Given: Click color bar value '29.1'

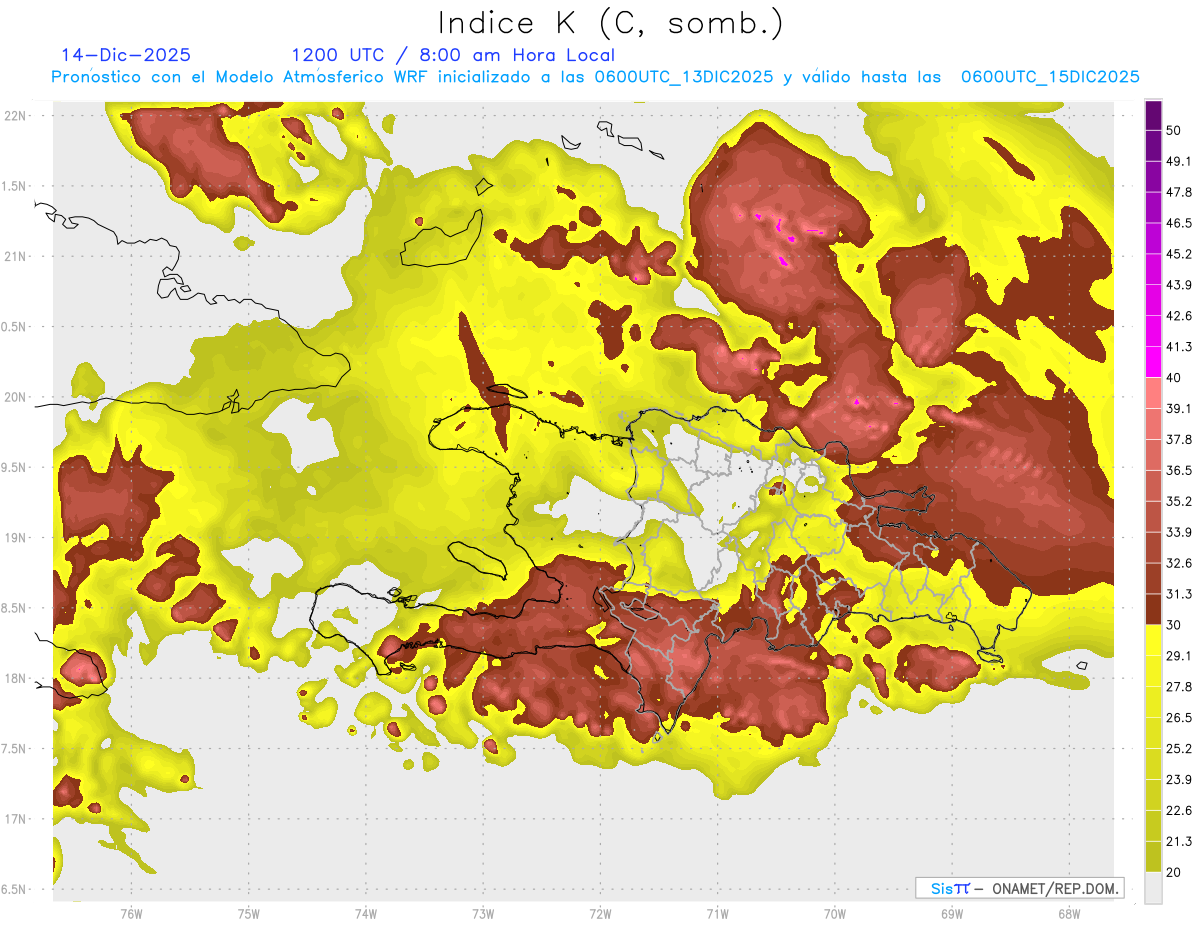Looking at the screenshot, I should click(x=1179, y=656).
